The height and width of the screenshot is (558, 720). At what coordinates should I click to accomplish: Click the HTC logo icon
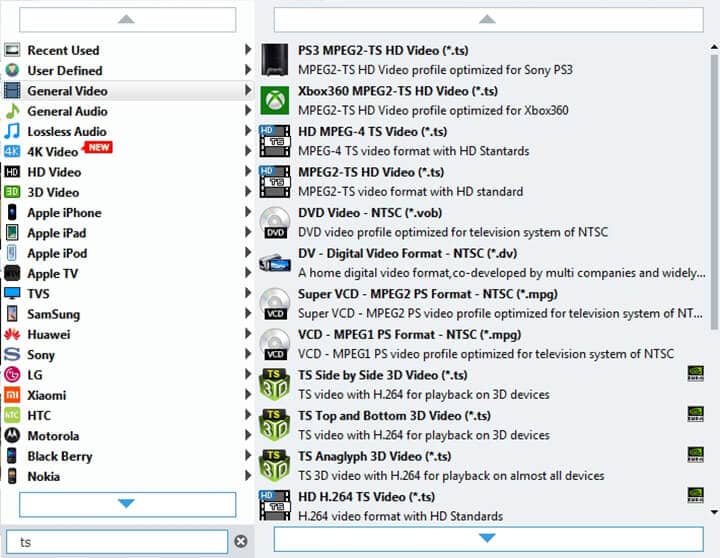[12, 415]
